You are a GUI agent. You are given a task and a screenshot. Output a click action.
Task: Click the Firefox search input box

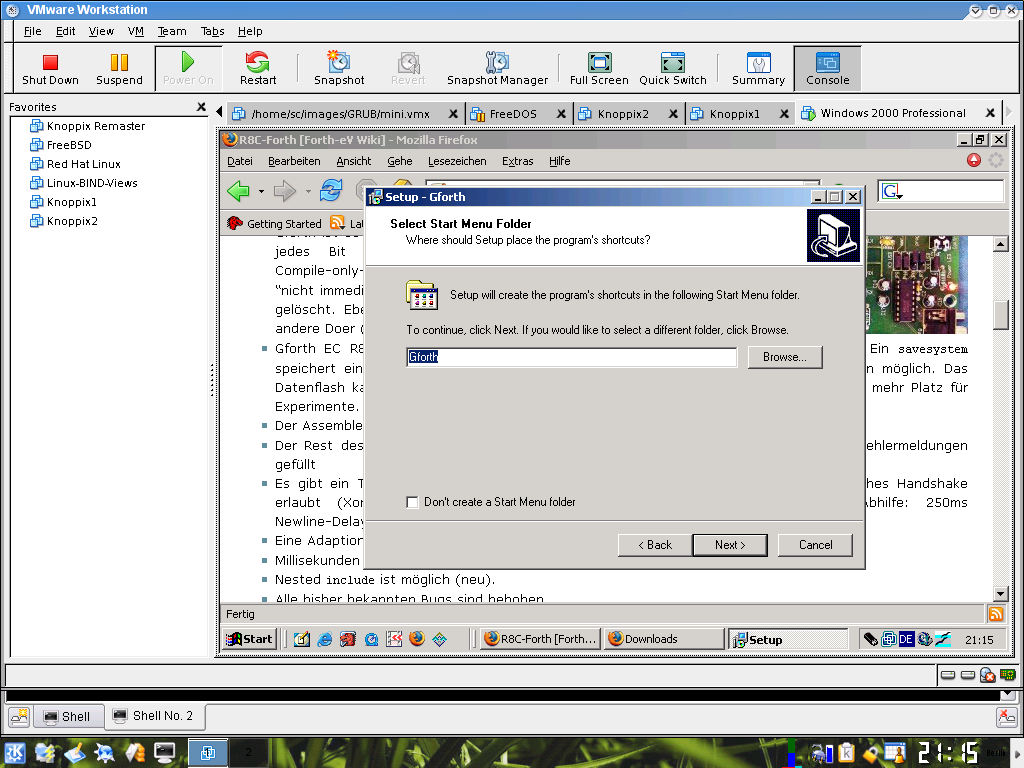pos(953,191)
